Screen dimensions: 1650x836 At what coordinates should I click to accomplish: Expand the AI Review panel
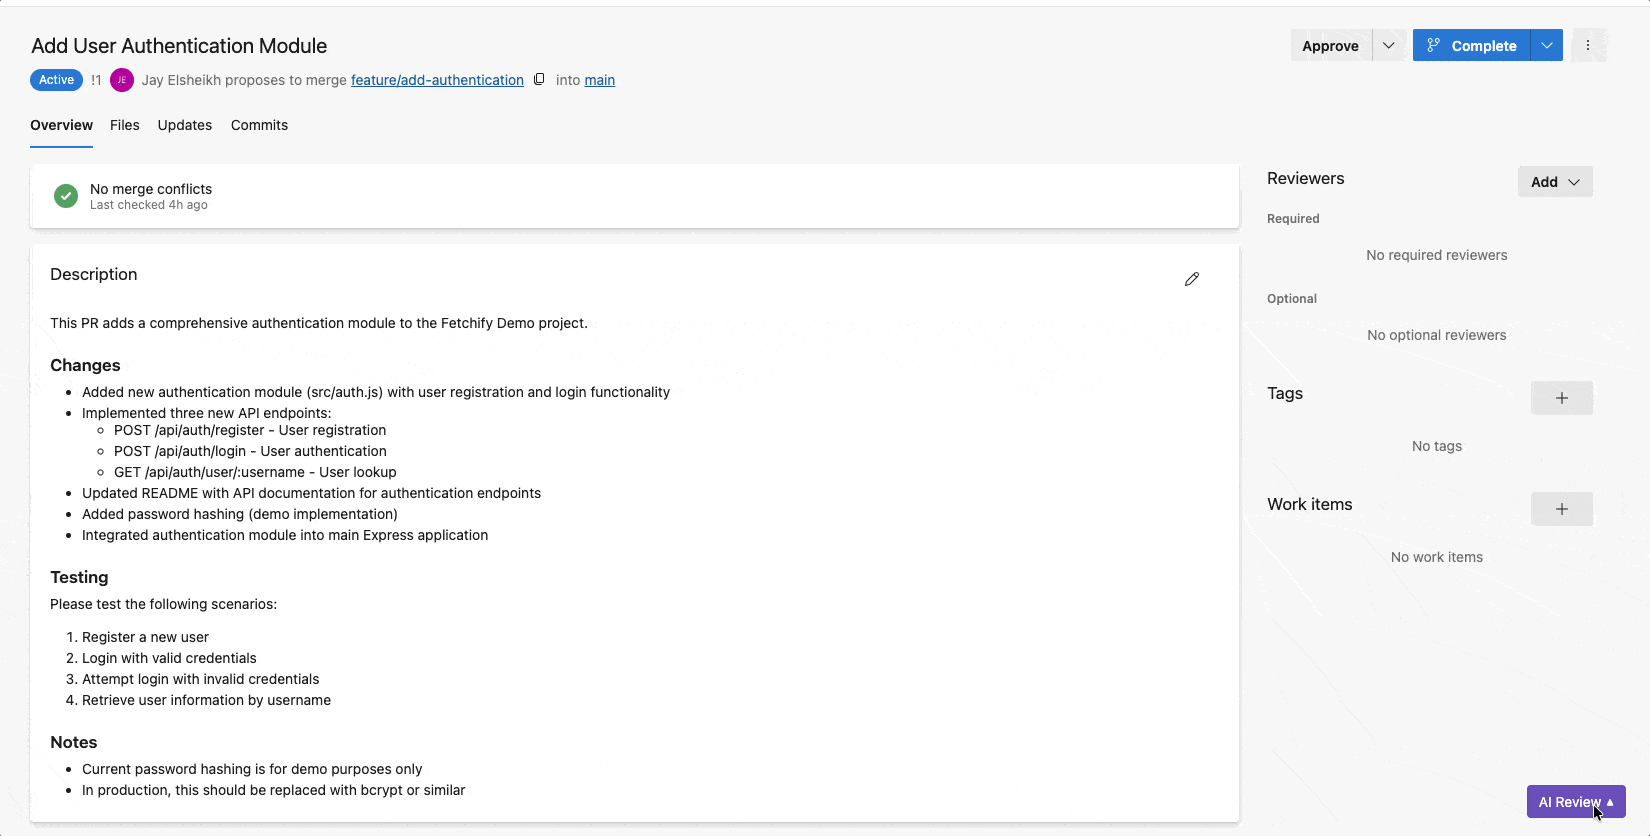(1575, 802)
